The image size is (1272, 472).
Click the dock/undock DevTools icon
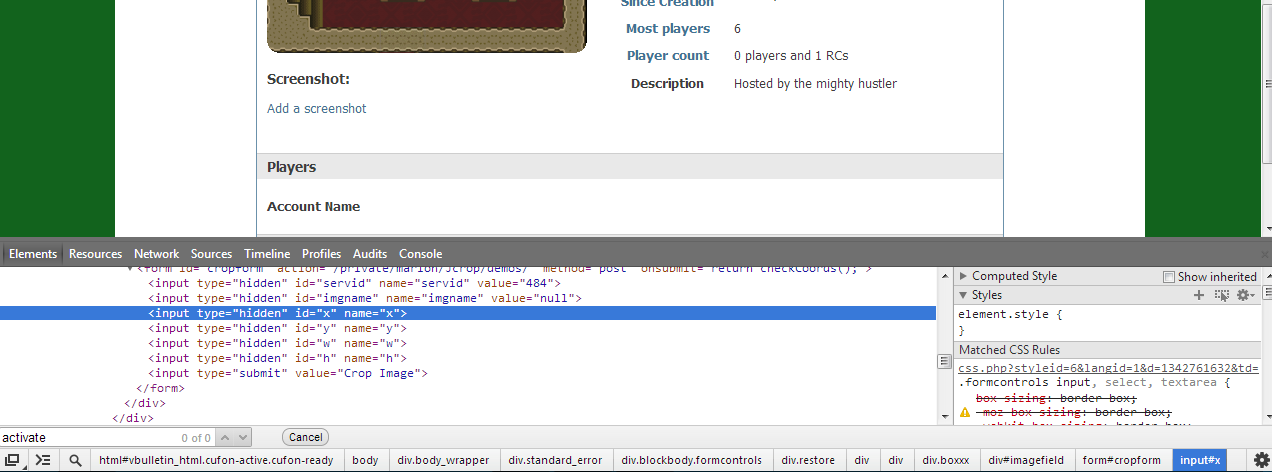pos(13,460)
